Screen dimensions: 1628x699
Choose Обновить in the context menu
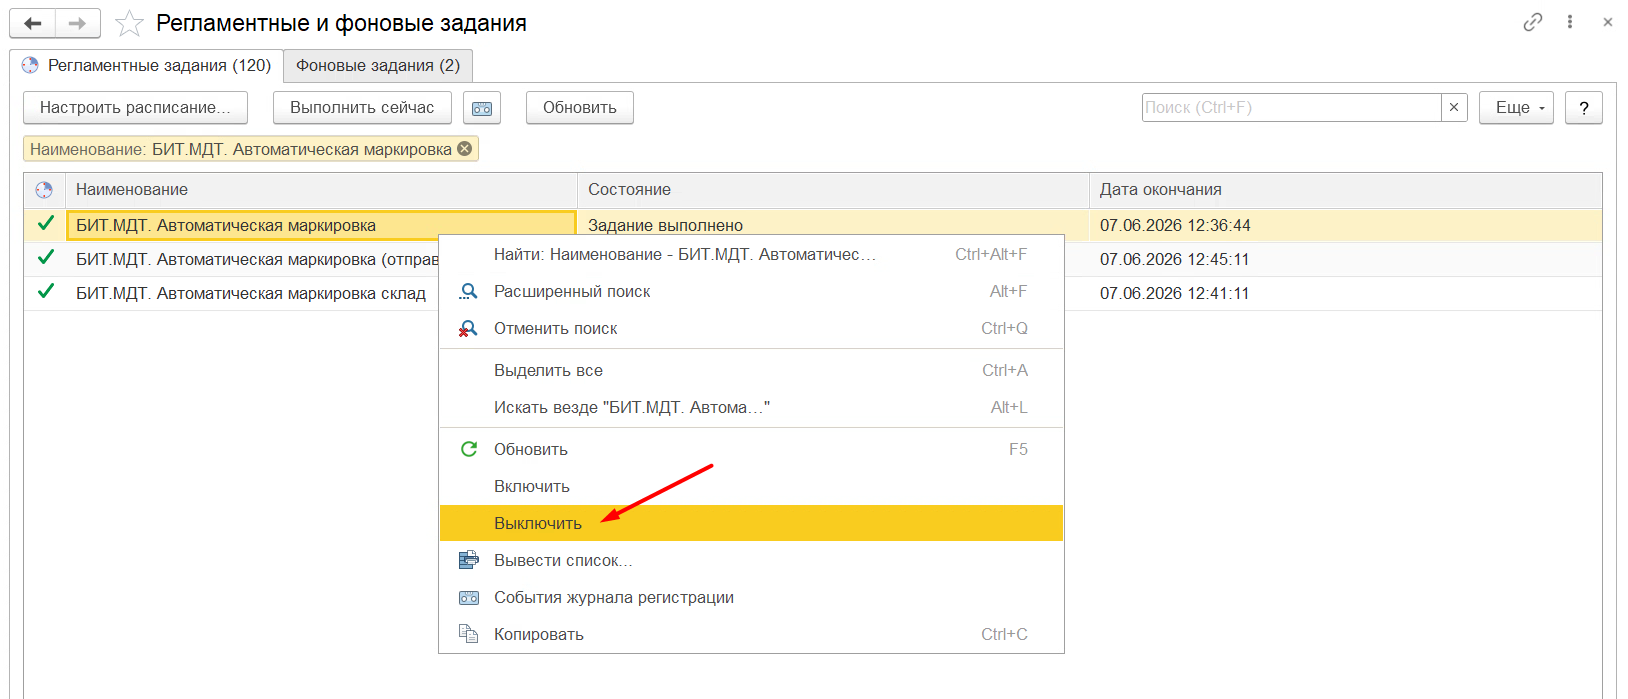[751, 449]
